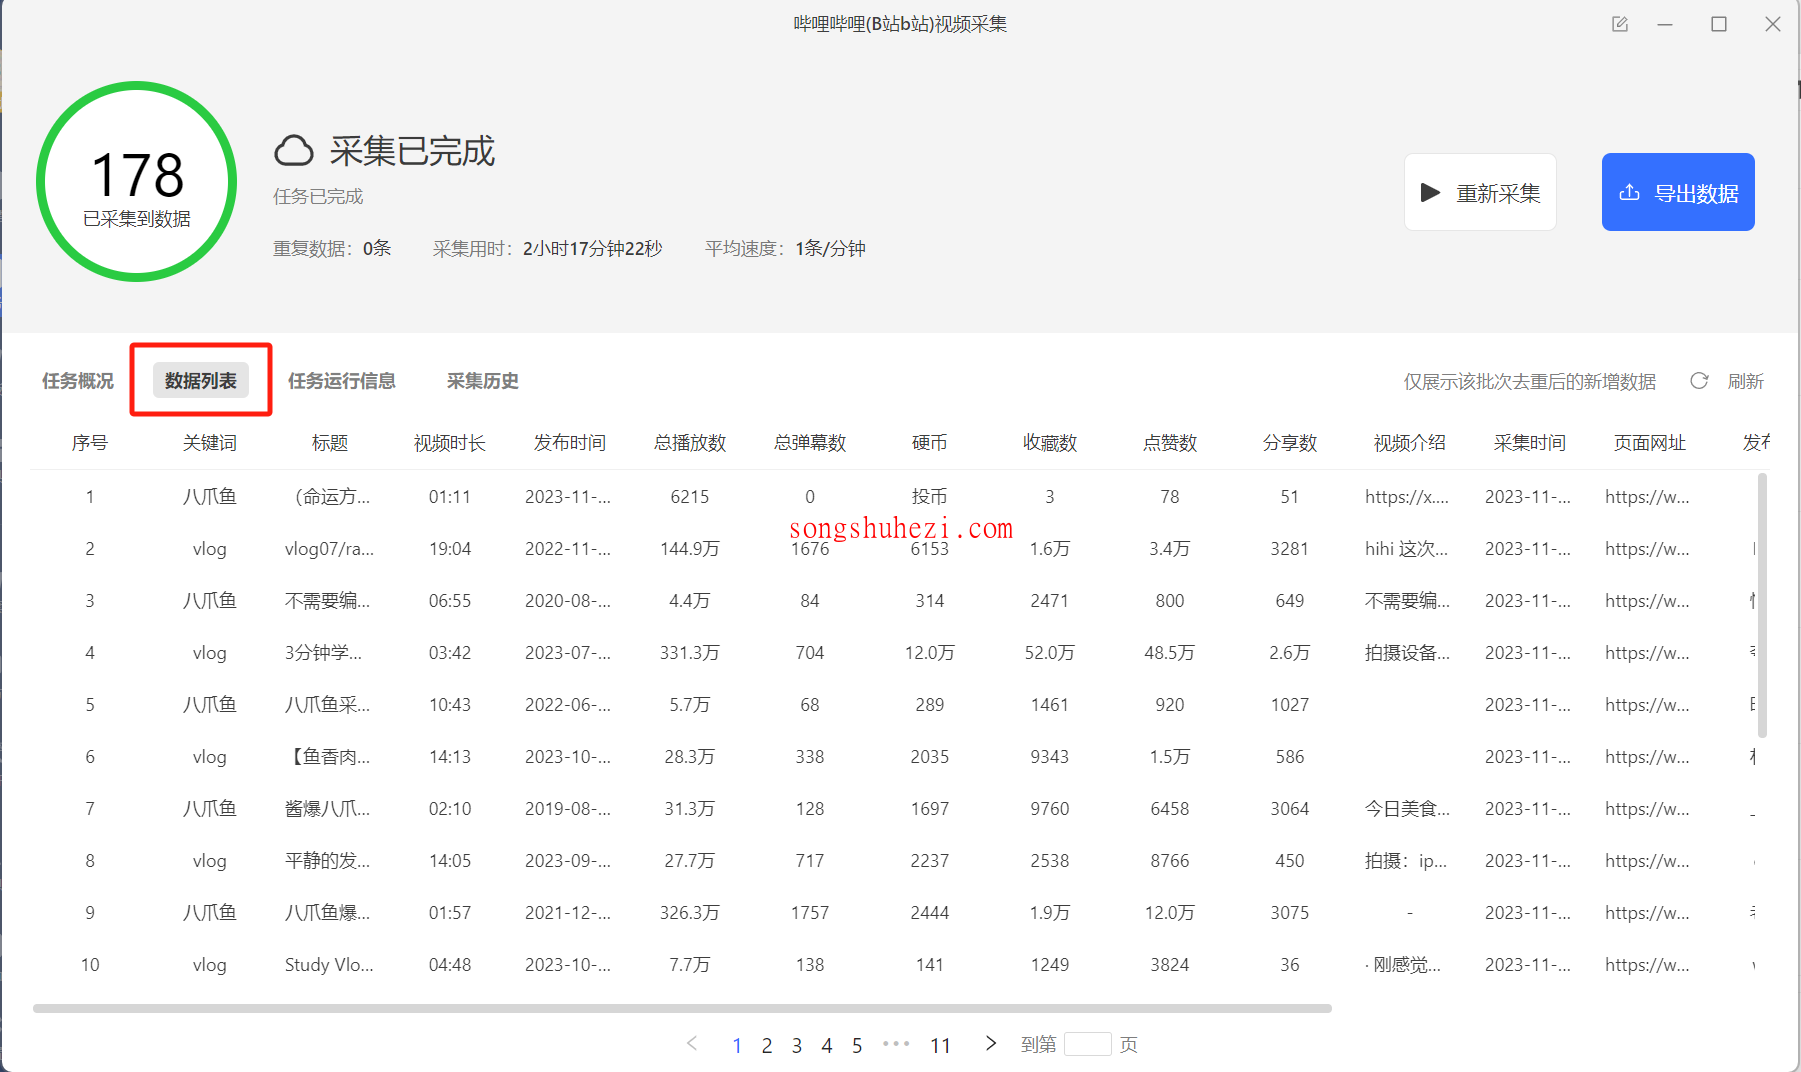Viewport: 1801px width, 1072px height.
Task: Click the 视频时长 column header
Action: coord(450,443)
